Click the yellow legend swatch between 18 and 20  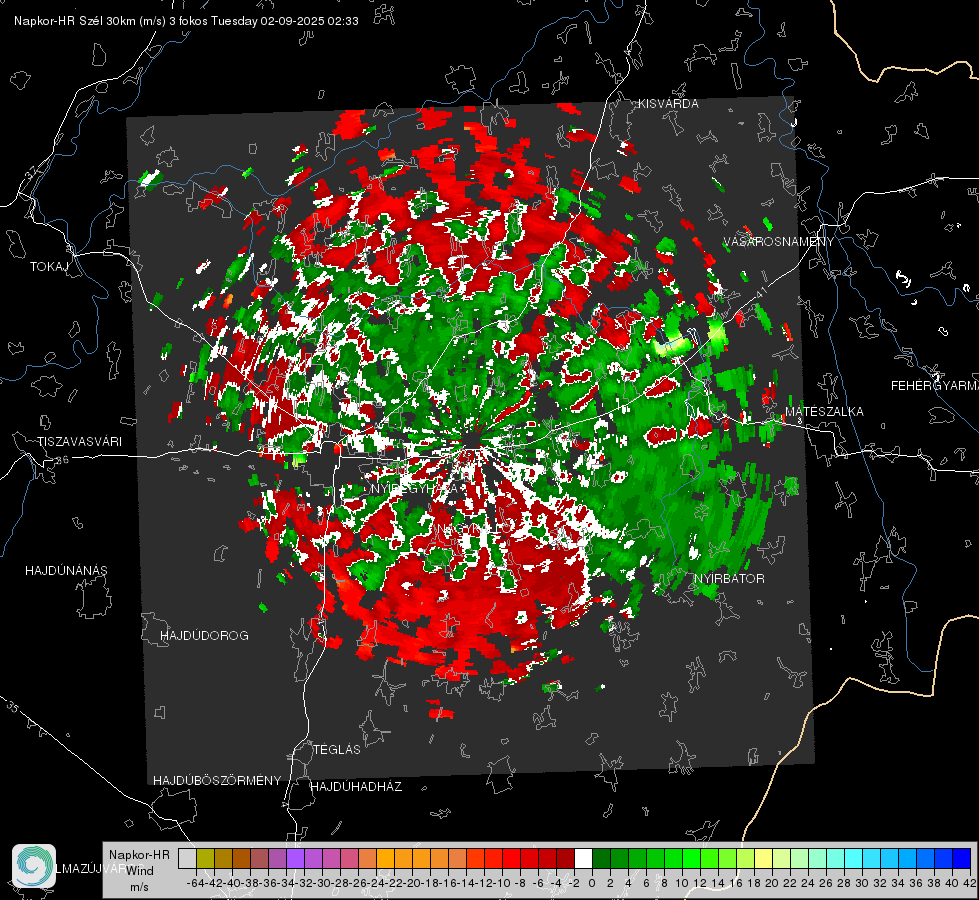point(763,858)
